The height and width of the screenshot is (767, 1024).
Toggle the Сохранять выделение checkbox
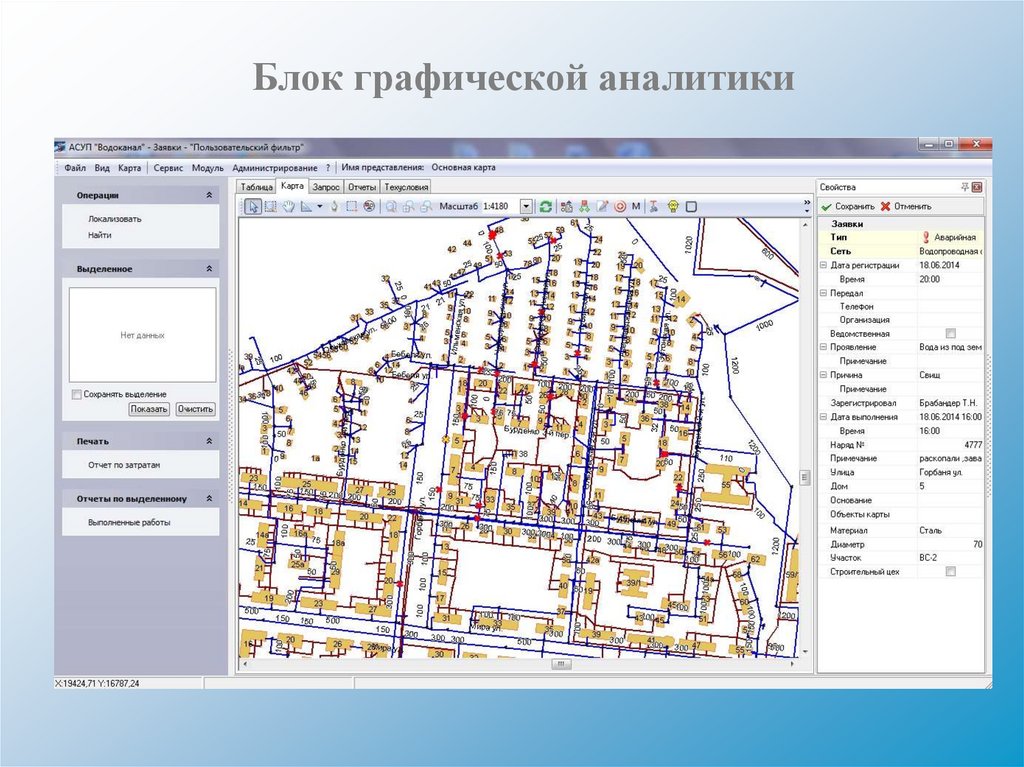pos(76,394)
